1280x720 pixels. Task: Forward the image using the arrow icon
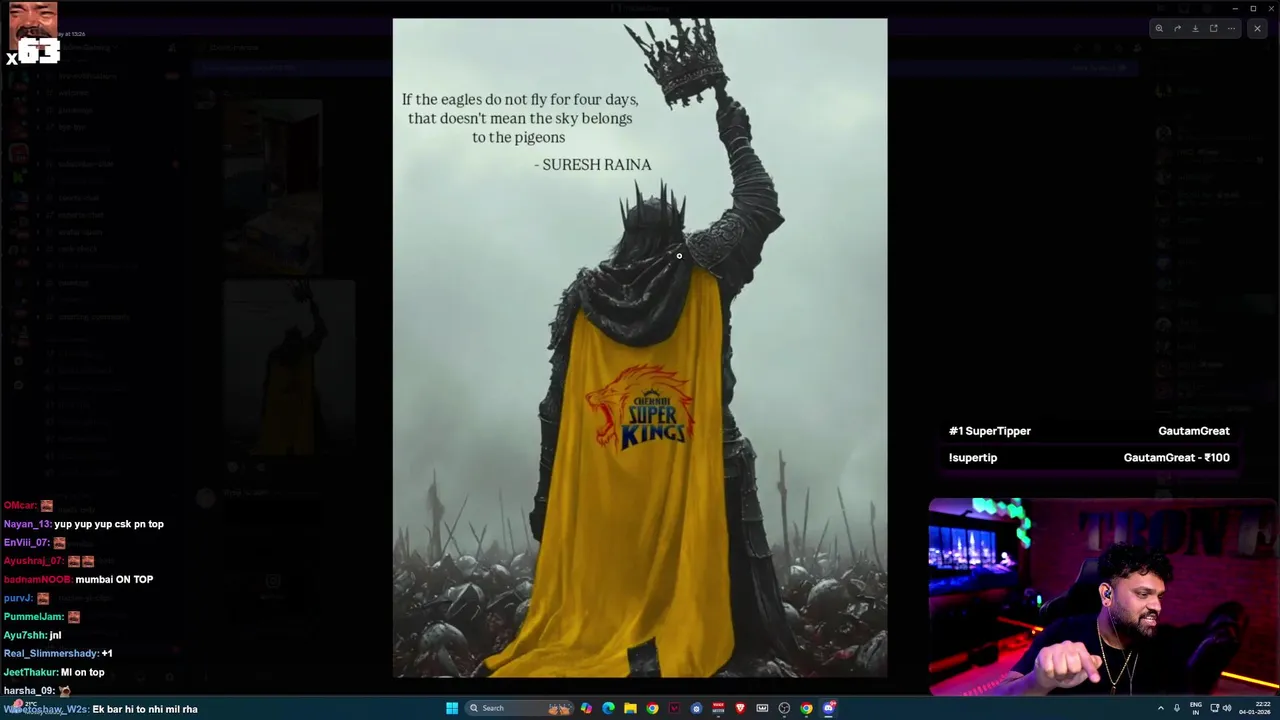pos(1177,28)
